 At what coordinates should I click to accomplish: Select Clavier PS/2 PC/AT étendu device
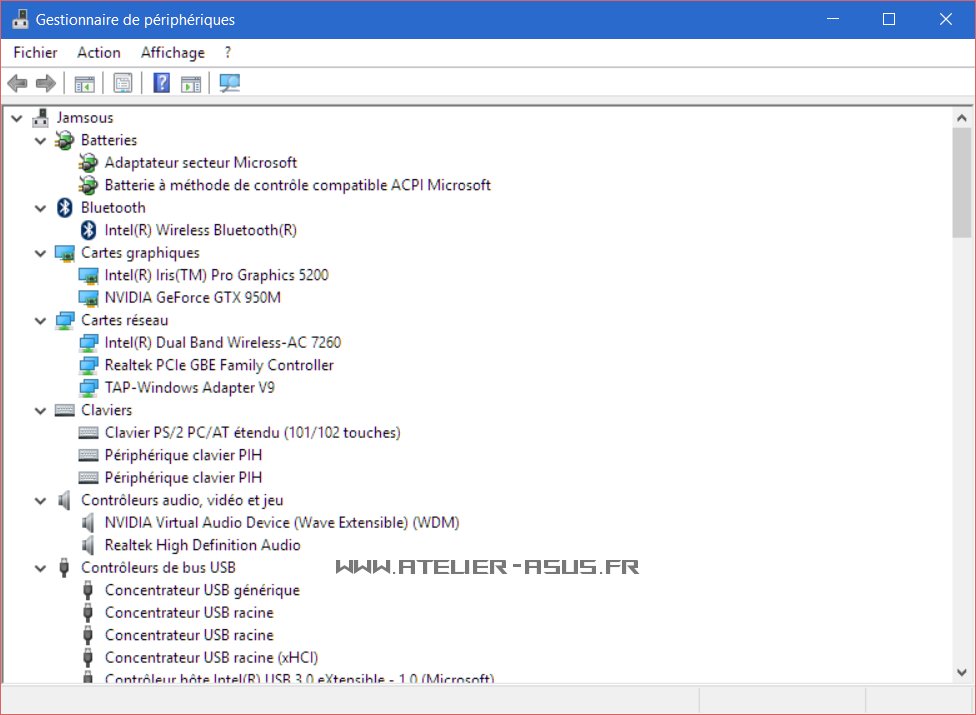(252, 433)
